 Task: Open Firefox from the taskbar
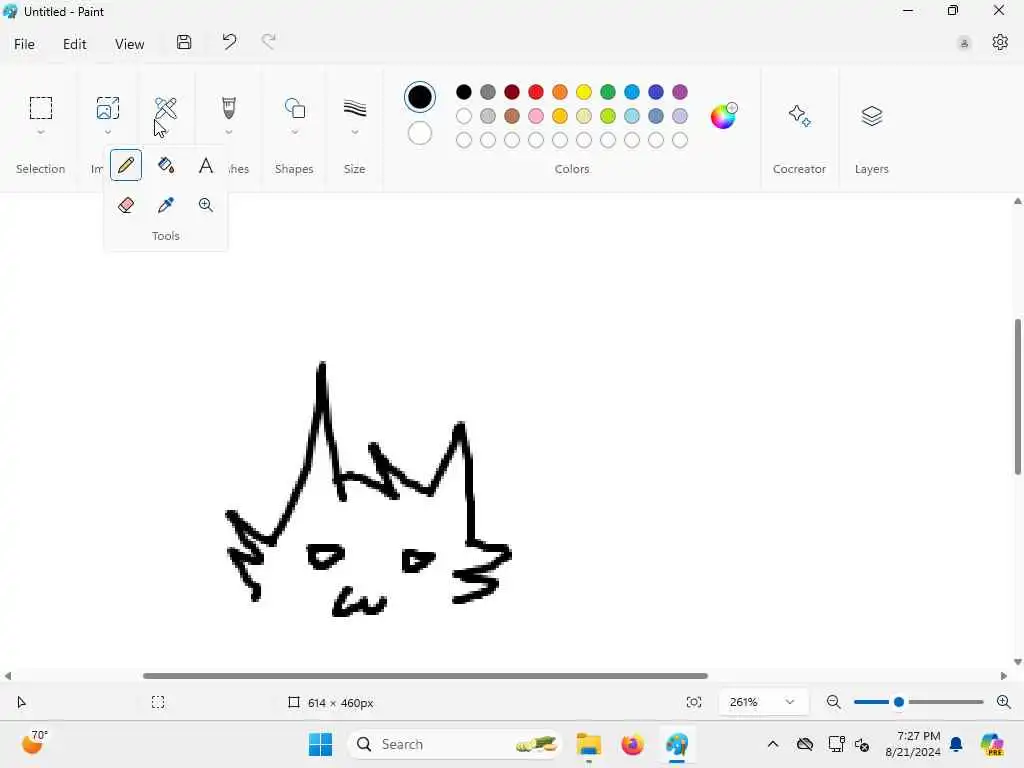pyautogui.click(x=632, y=744)
